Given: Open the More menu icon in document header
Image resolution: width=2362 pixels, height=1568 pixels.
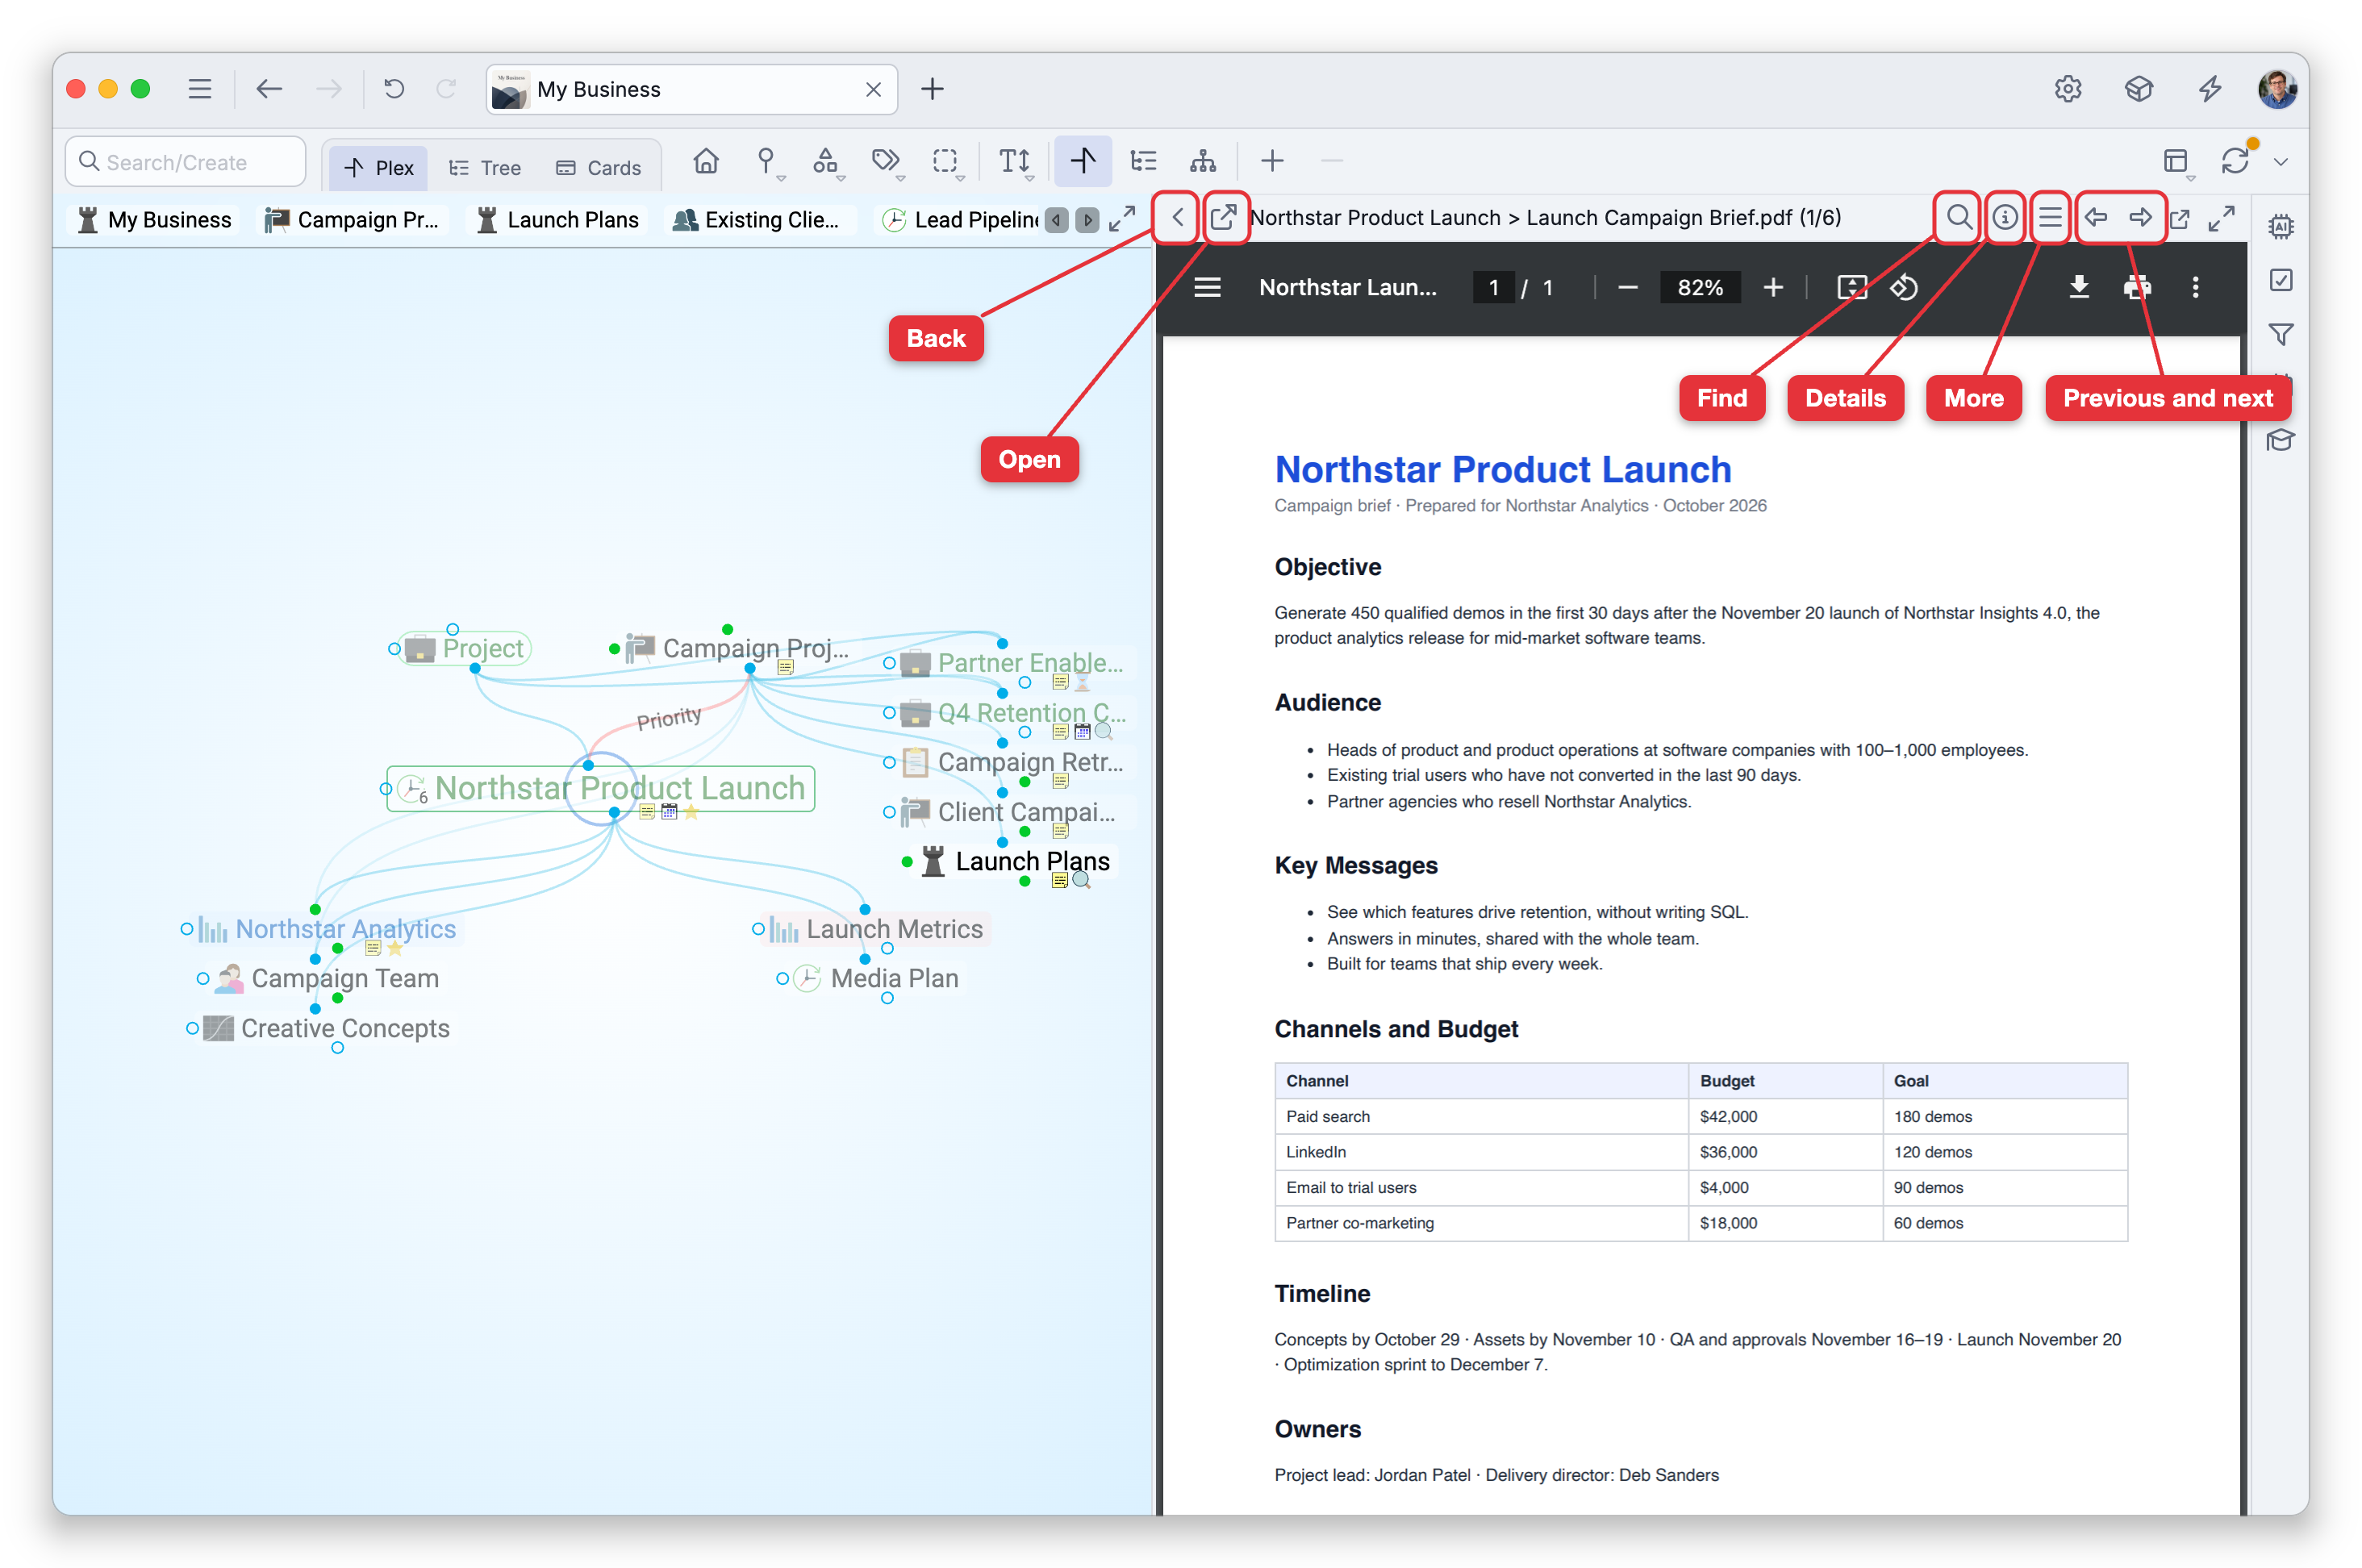Looking at the screenshot, I should [x=2050, y=217].
